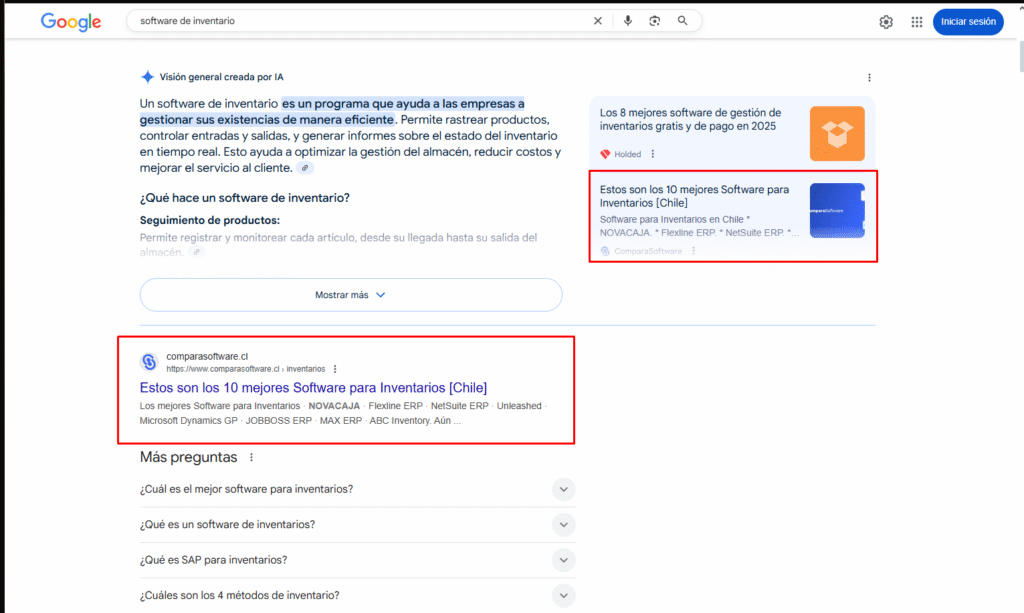Open AI overview three-dot options menu

[869, 78]
